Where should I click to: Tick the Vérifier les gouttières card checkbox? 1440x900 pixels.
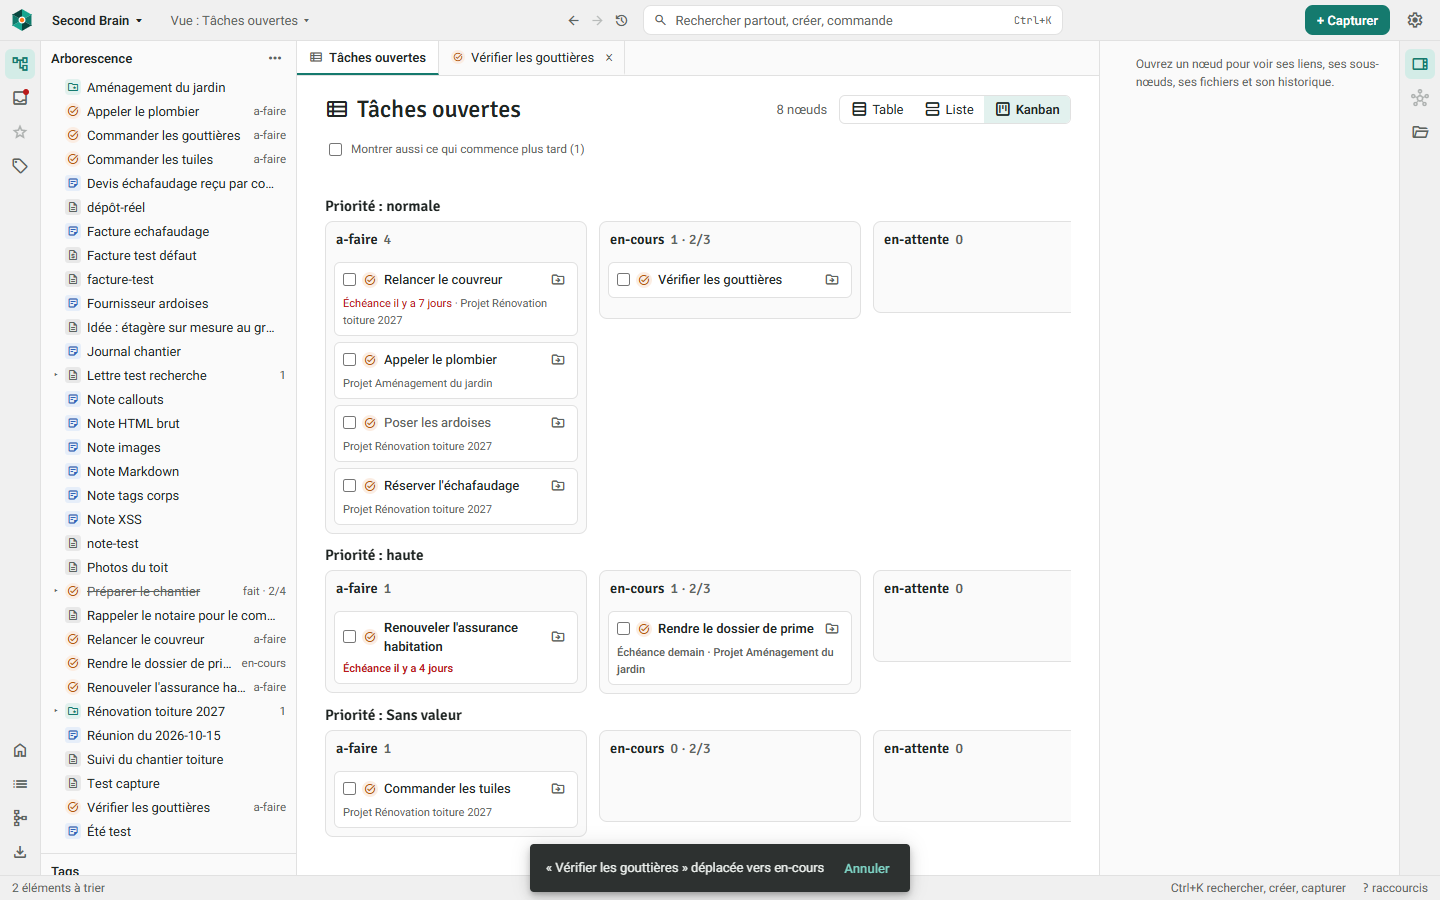pos(624,280)
